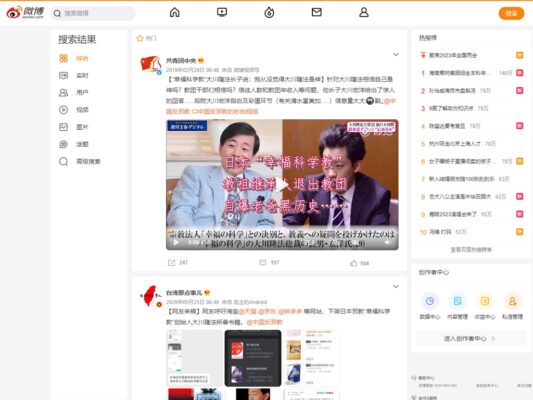Open hot search item ranked 10
533x400 pixels.
click(x=440, y=232)
